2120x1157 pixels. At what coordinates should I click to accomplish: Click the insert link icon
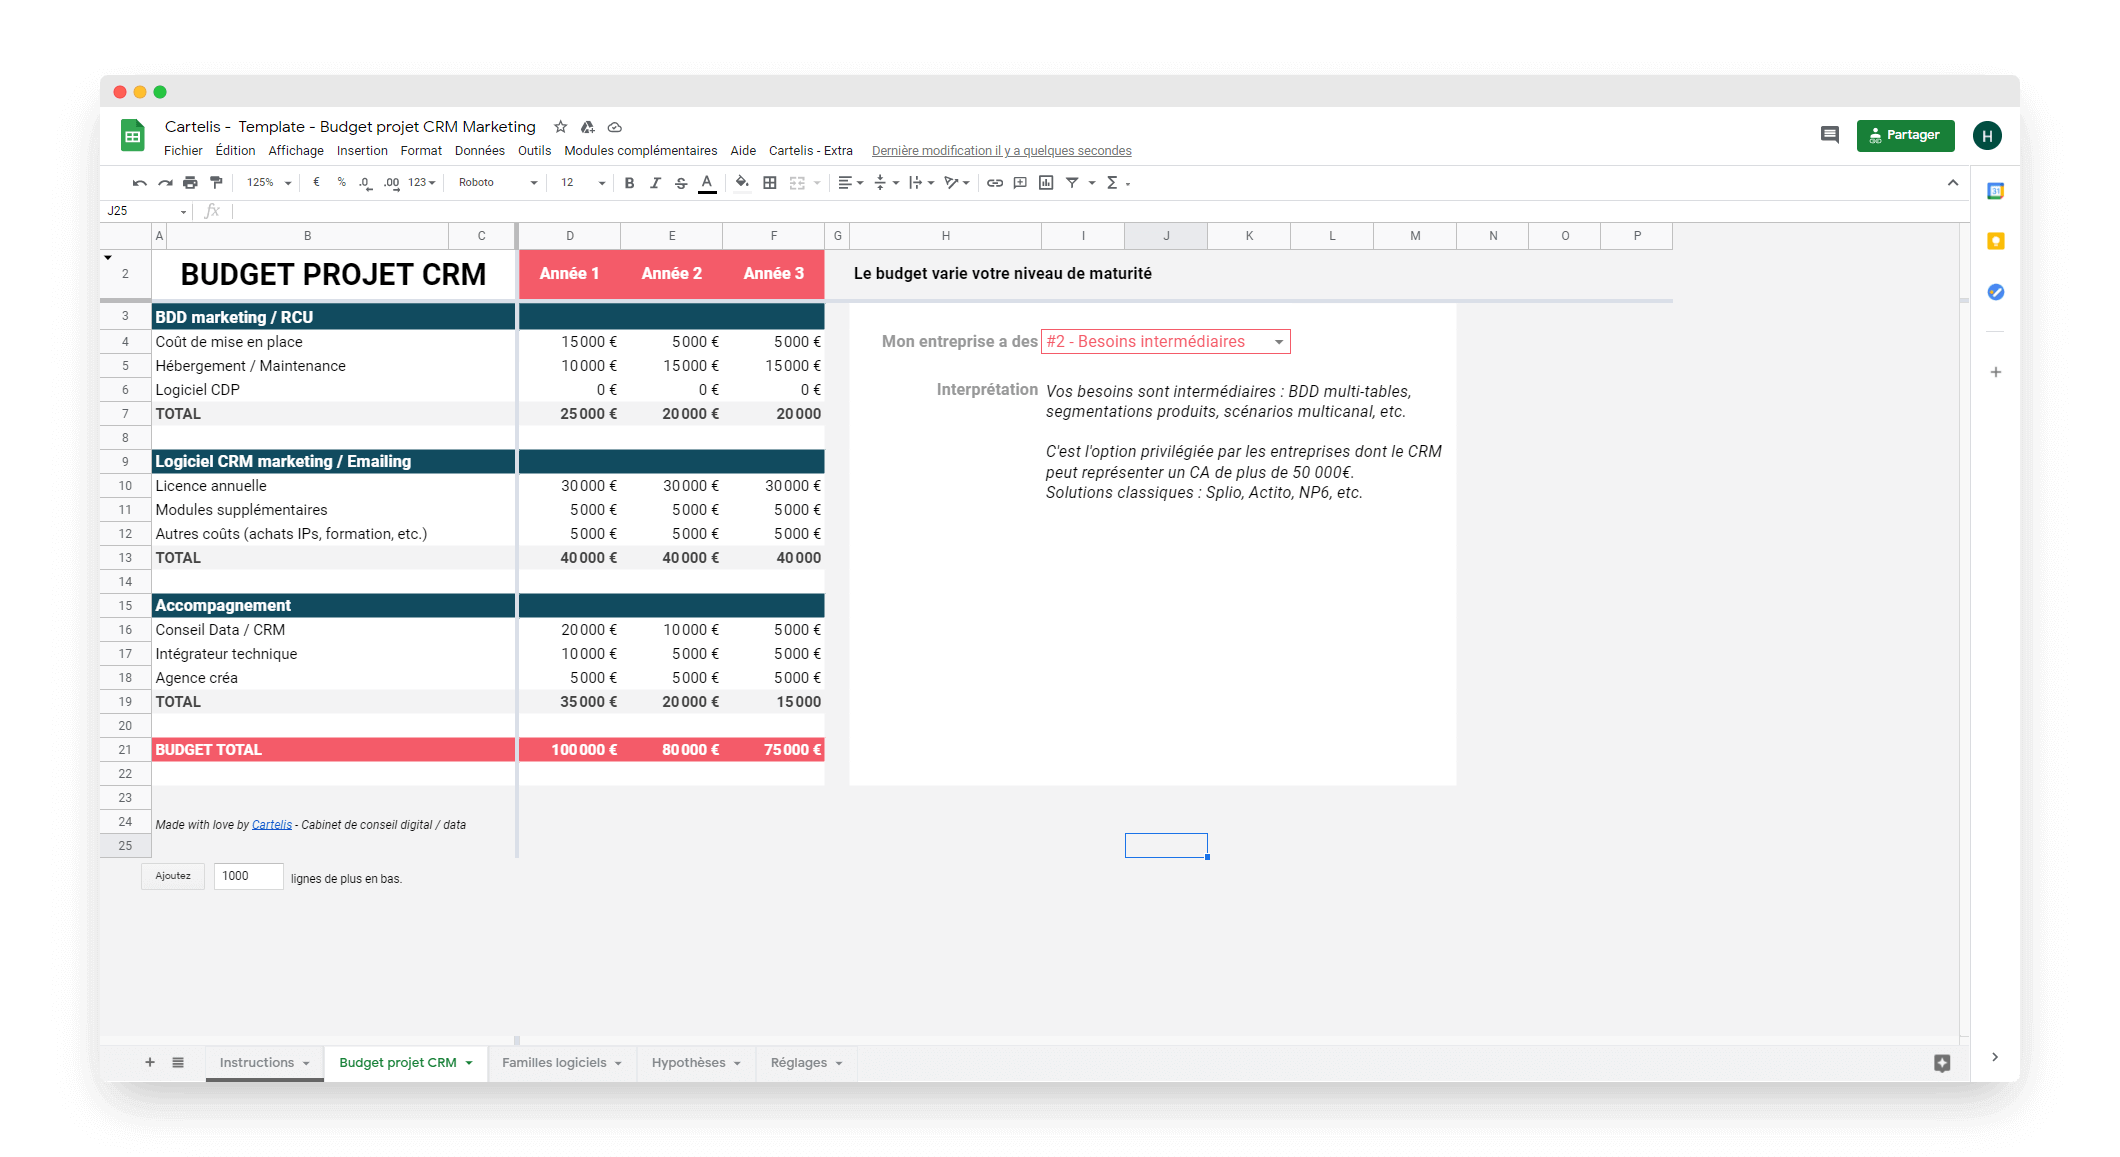(x=994, y=183)
